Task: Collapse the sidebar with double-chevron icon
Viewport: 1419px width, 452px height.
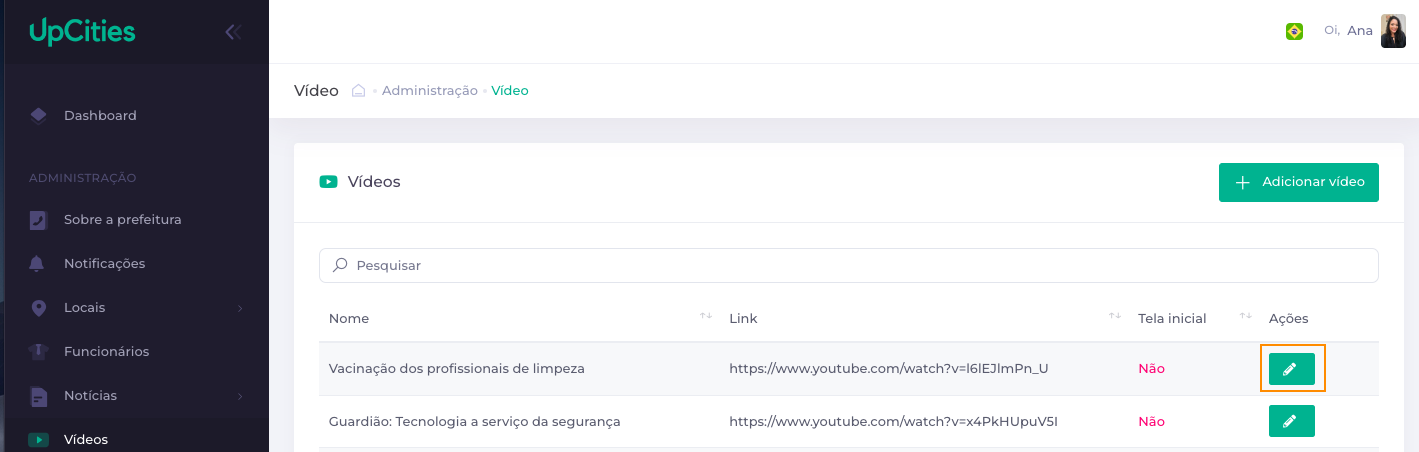Action: [233, 32]
